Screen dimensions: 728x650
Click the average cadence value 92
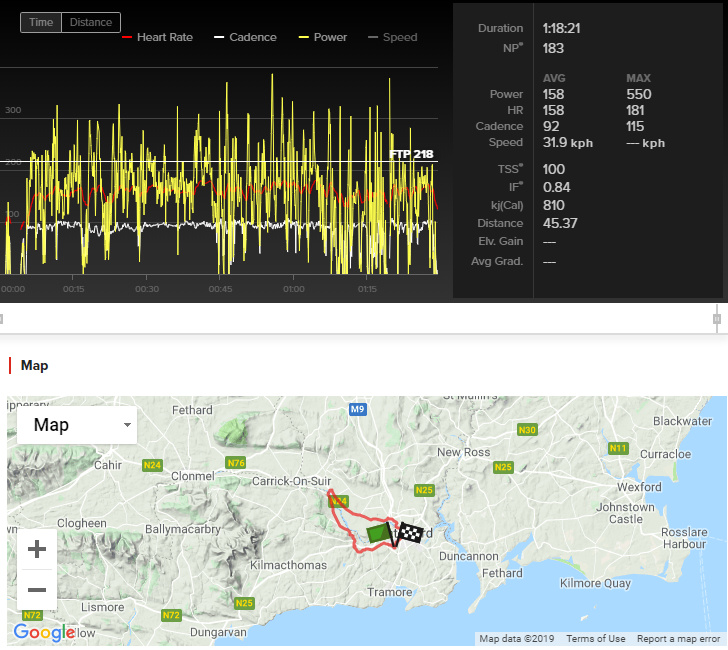point(551,126)
